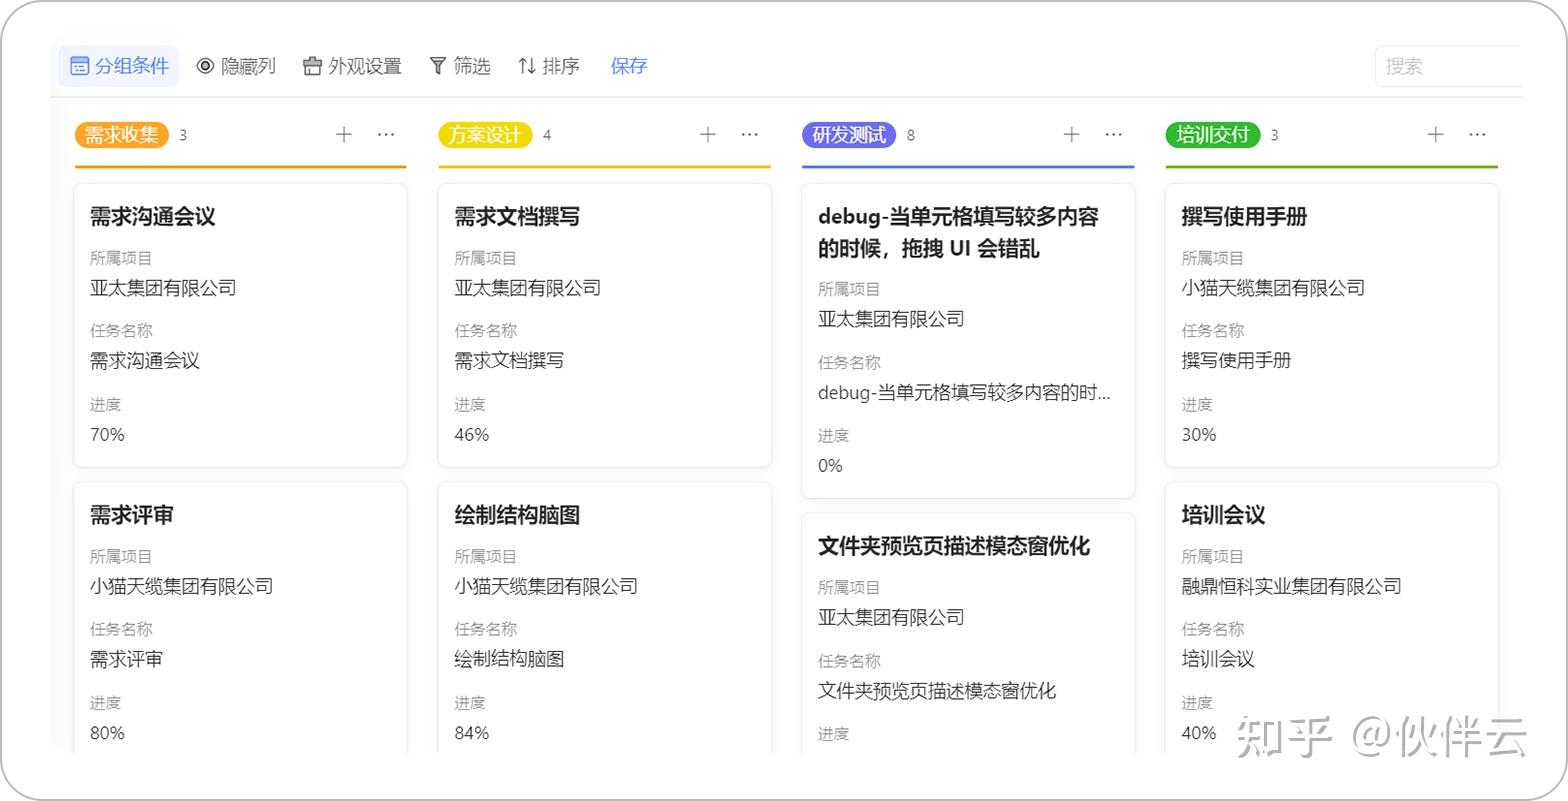This screenshot has height=801, width=1568.
Task: Click the 84% progress value
Action: (x=472, y=733)
